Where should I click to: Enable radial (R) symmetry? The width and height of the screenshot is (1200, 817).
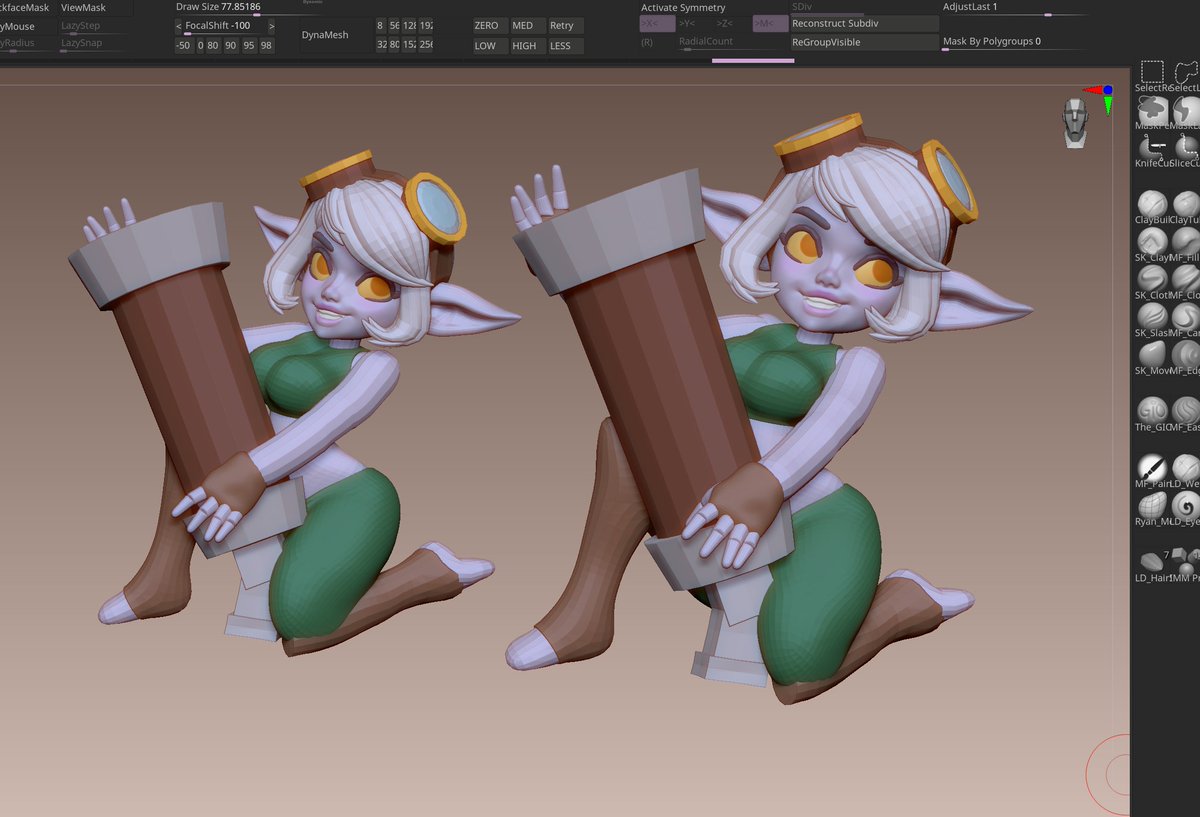coord(647,42)
